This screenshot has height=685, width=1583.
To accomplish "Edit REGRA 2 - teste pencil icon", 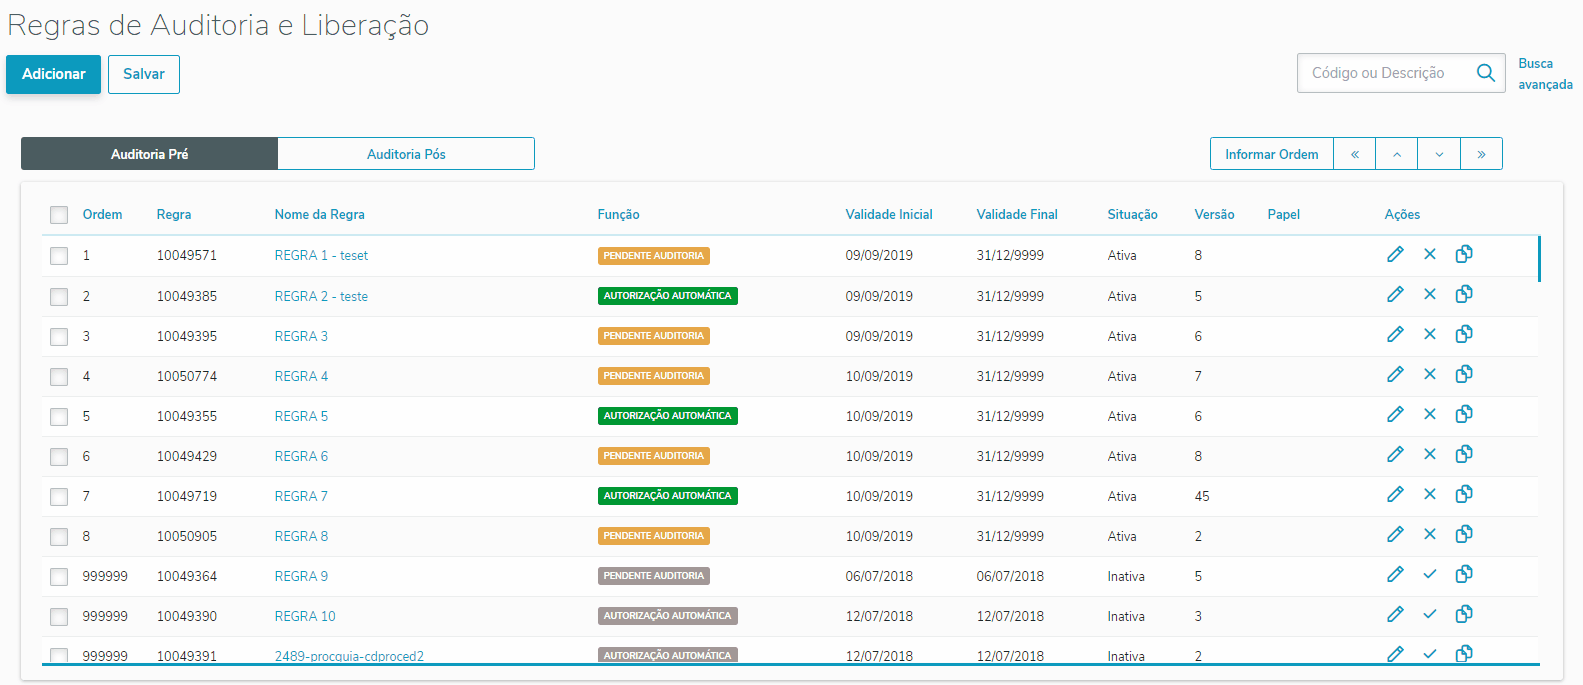I will click(x=1395, y=294).
